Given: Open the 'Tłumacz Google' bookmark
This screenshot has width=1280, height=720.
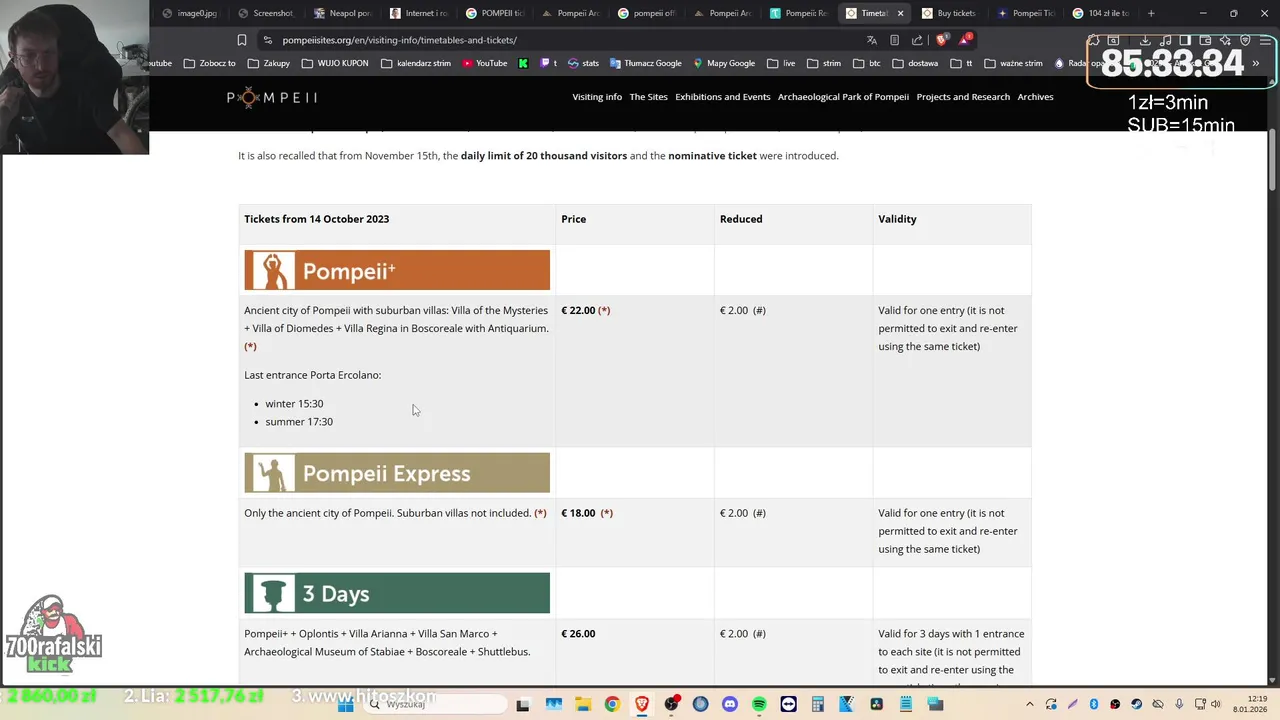Looking at the screenshot, I should click(x=646, y=63).
